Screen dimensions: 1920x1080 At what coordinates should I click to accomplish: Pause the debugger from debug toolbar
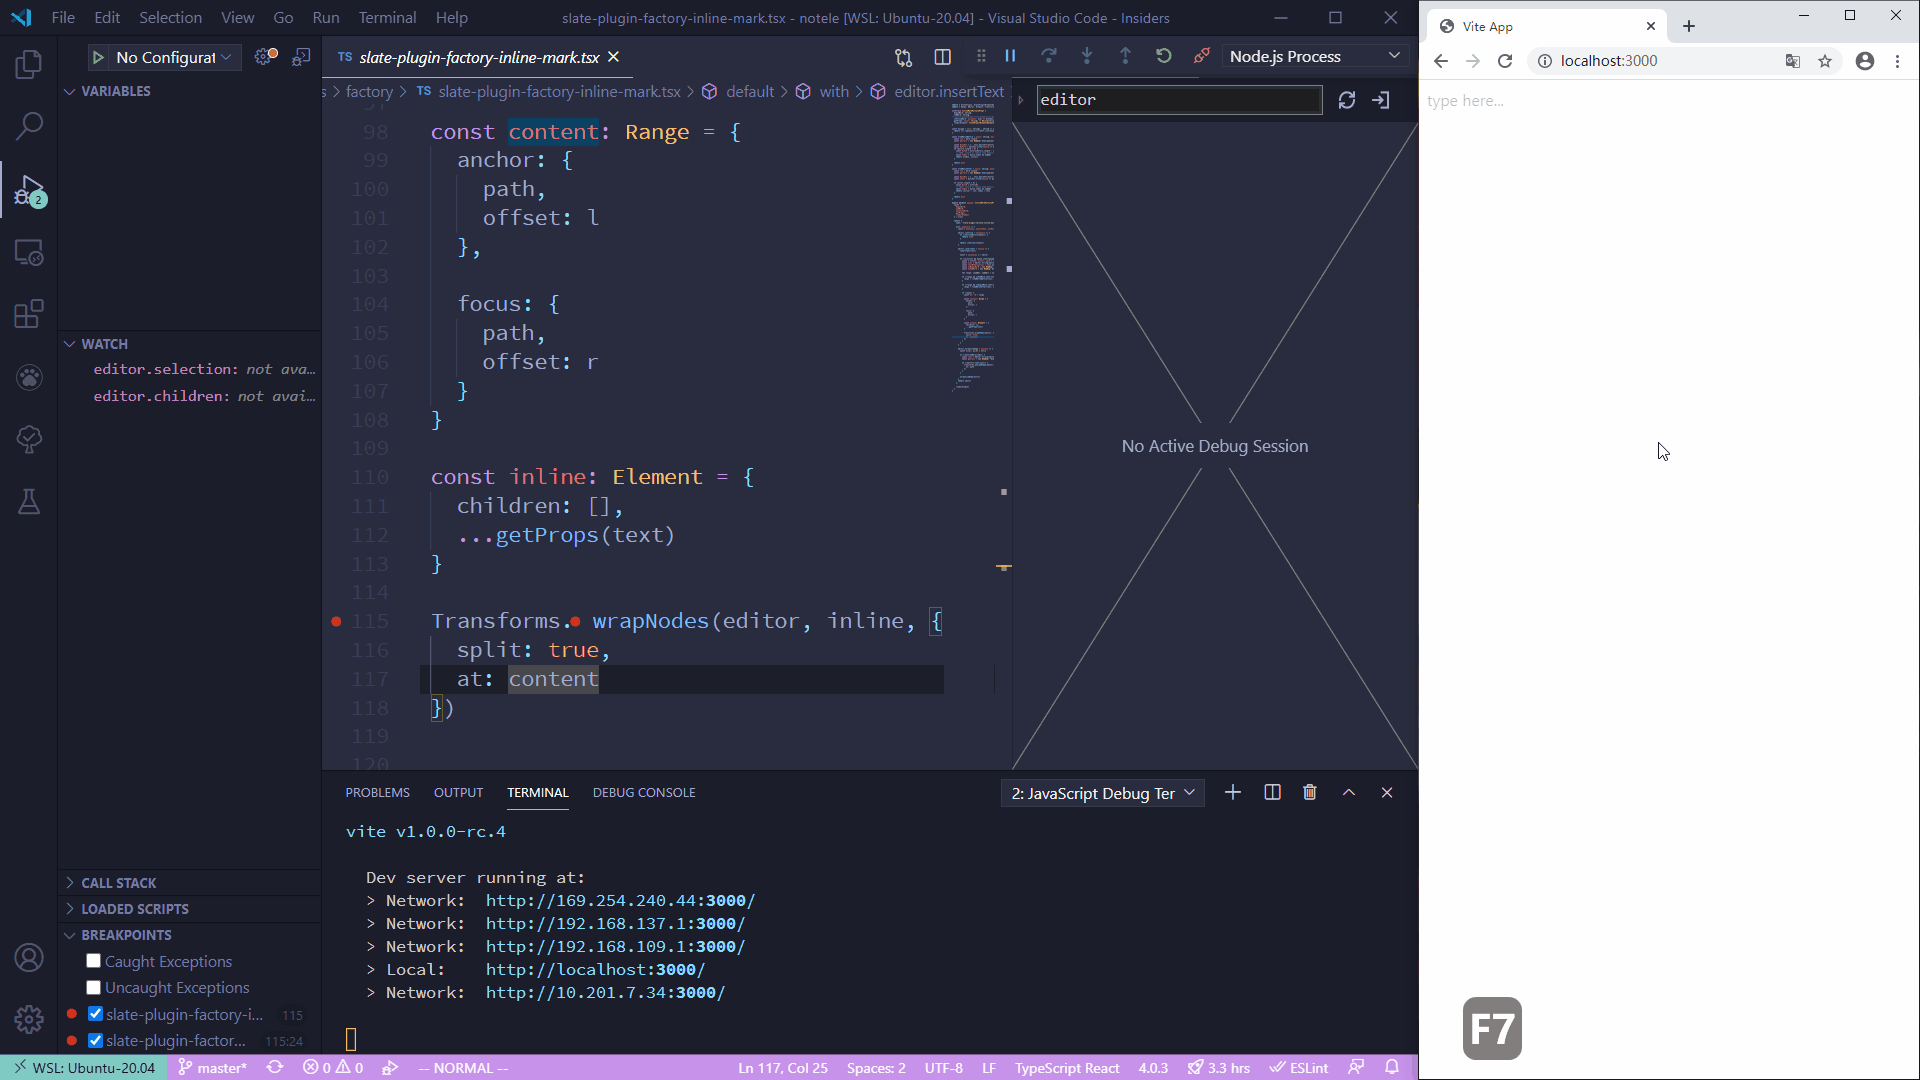pos(1010,57)
